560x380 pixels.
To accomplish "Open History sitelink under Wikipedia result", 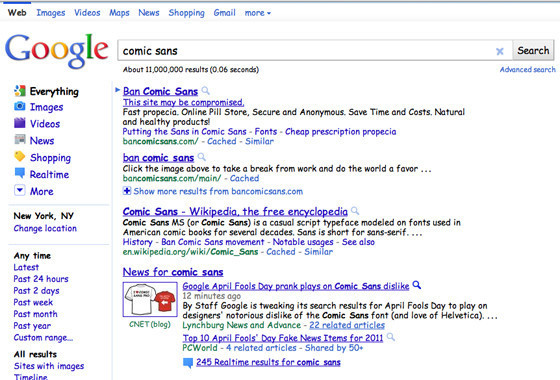I will [138, 242].
